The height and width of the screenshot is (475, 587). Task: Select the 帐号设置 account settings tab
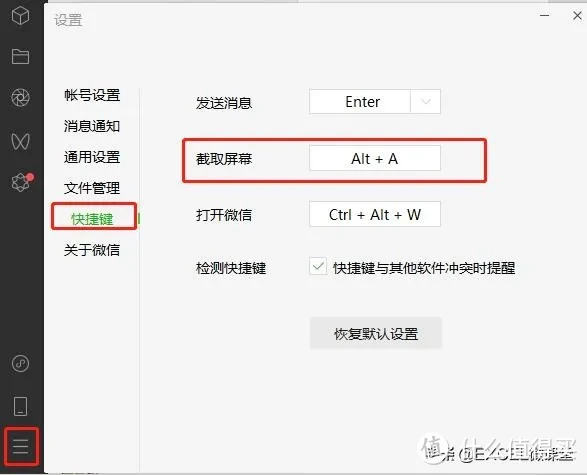point(92,95)
